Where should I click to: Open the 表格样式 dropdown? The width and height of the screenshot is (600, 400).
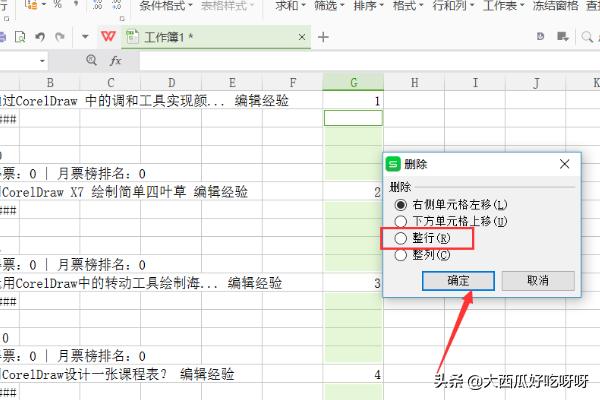click(x=227, y=5)
